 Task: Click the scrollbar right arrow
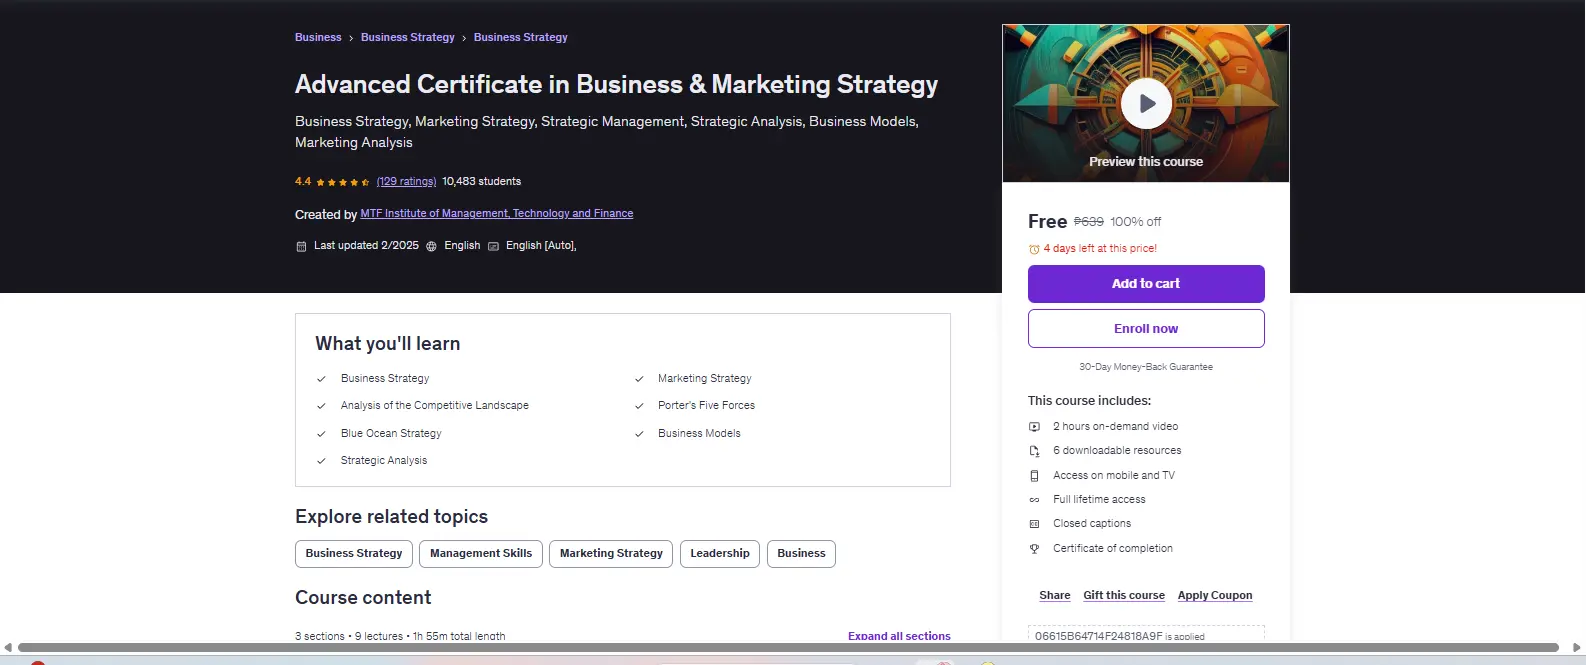click(1577, 648)
